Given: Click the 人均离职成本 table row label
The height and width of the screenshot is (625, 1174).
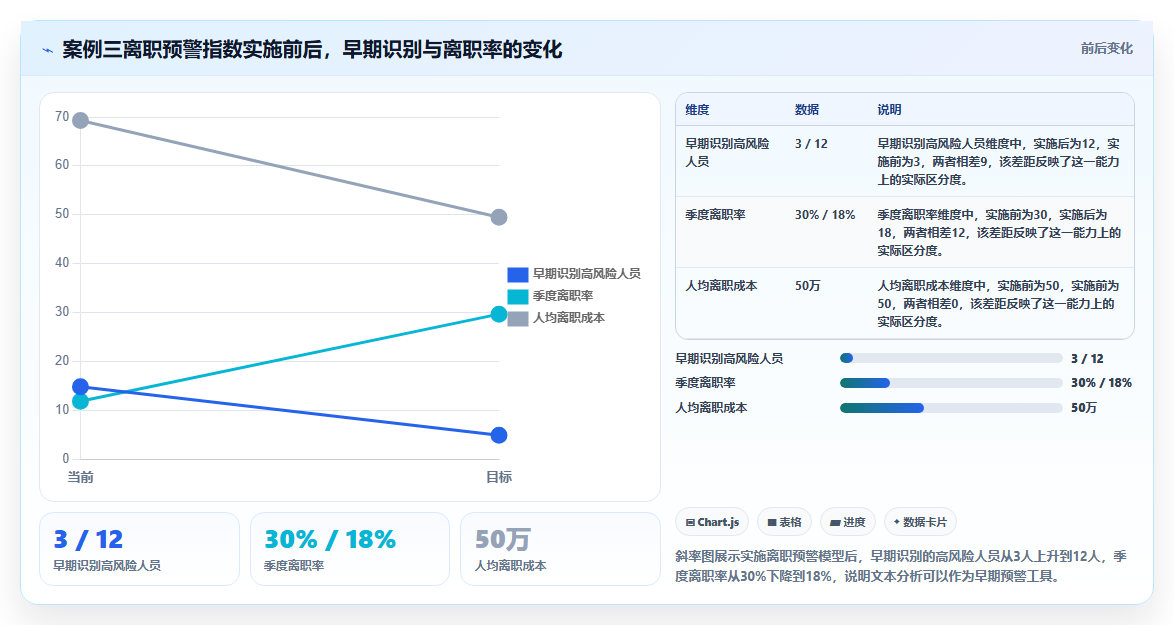Looking at the screenshot, I should pos(721,286).
